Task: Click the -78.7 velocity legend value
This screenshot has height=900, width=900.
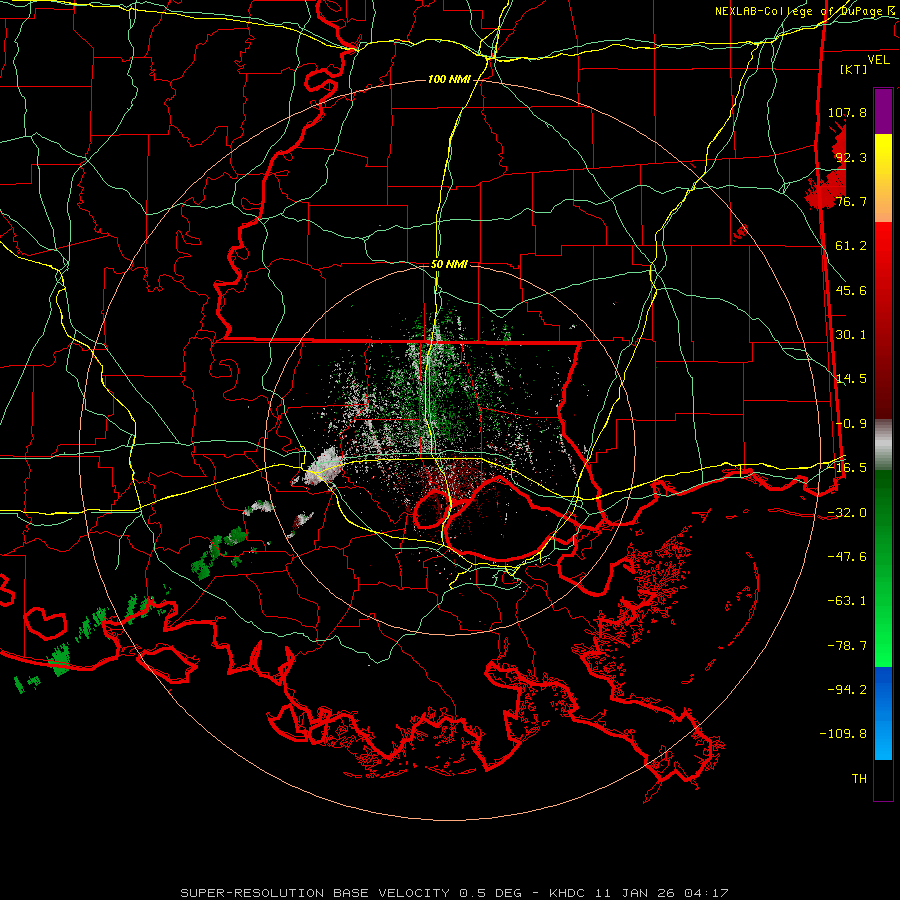Action: tap(847, 645)
